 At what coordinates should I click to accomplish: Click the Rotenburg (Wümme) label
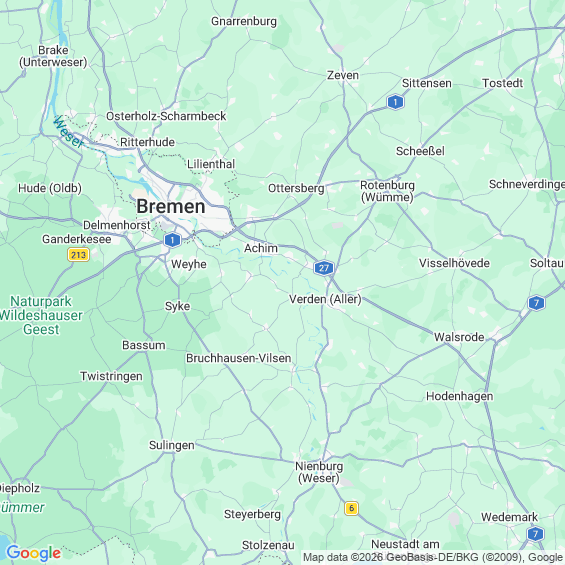387,191
